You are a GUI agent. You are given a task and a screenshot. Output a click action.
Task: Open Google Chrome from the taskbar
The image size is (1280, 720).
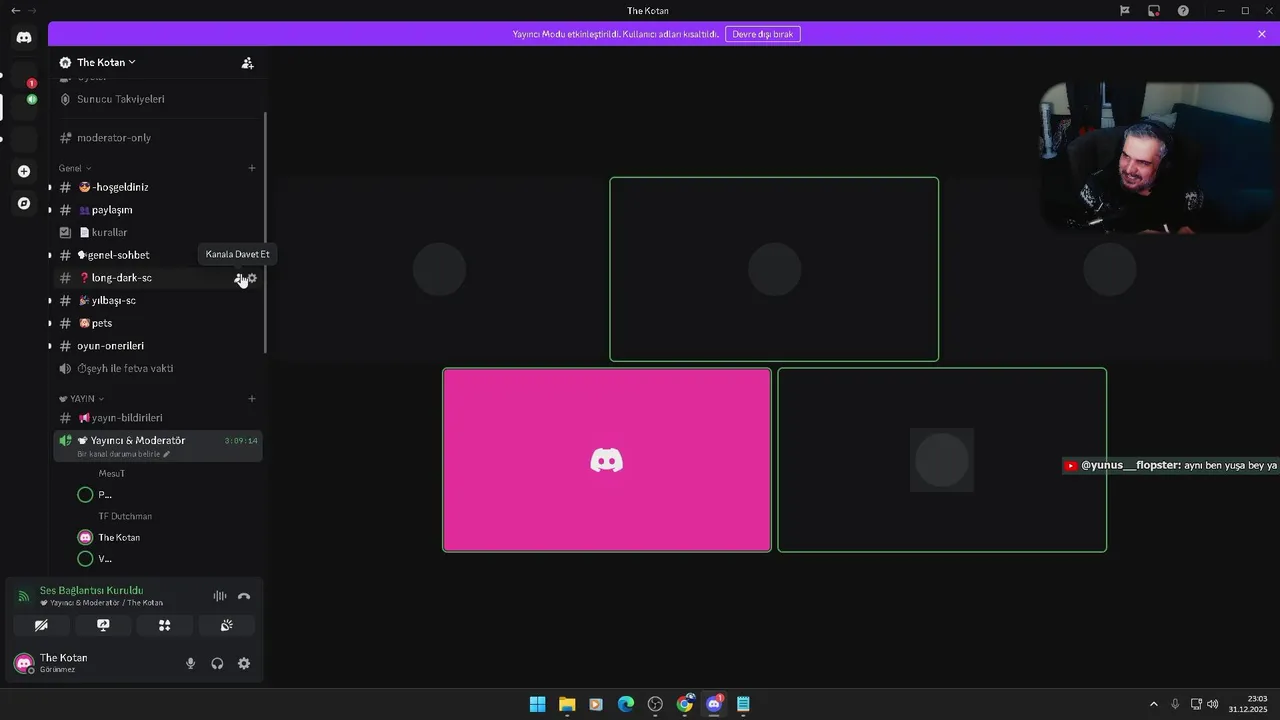point(685,704)
